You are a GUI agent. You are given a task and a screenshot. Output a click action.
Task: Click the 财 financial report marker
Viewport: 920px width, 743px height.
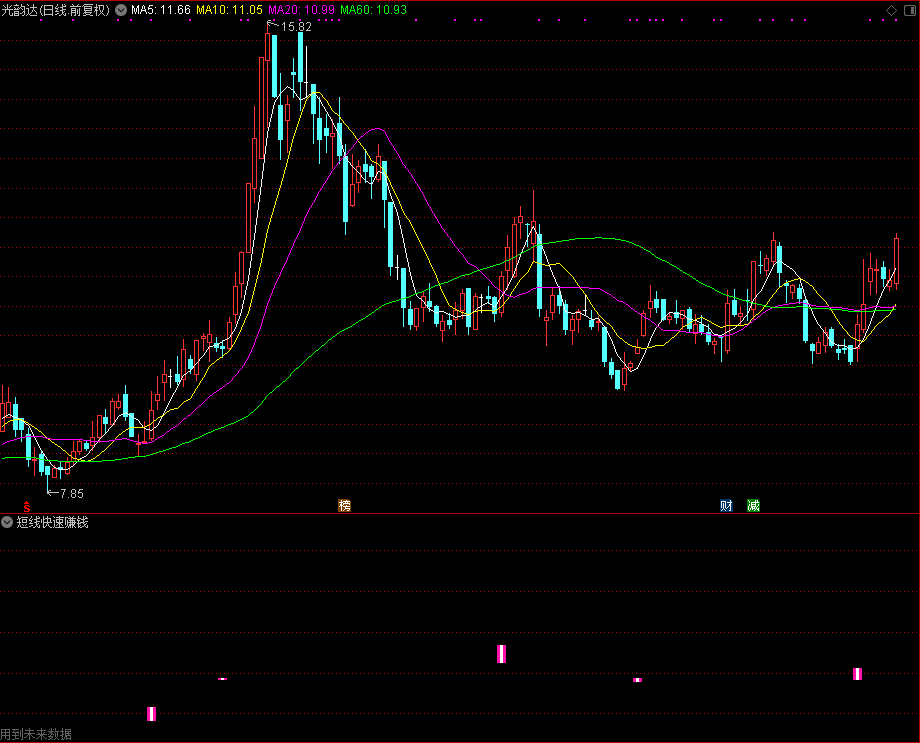tap(727, 506)
